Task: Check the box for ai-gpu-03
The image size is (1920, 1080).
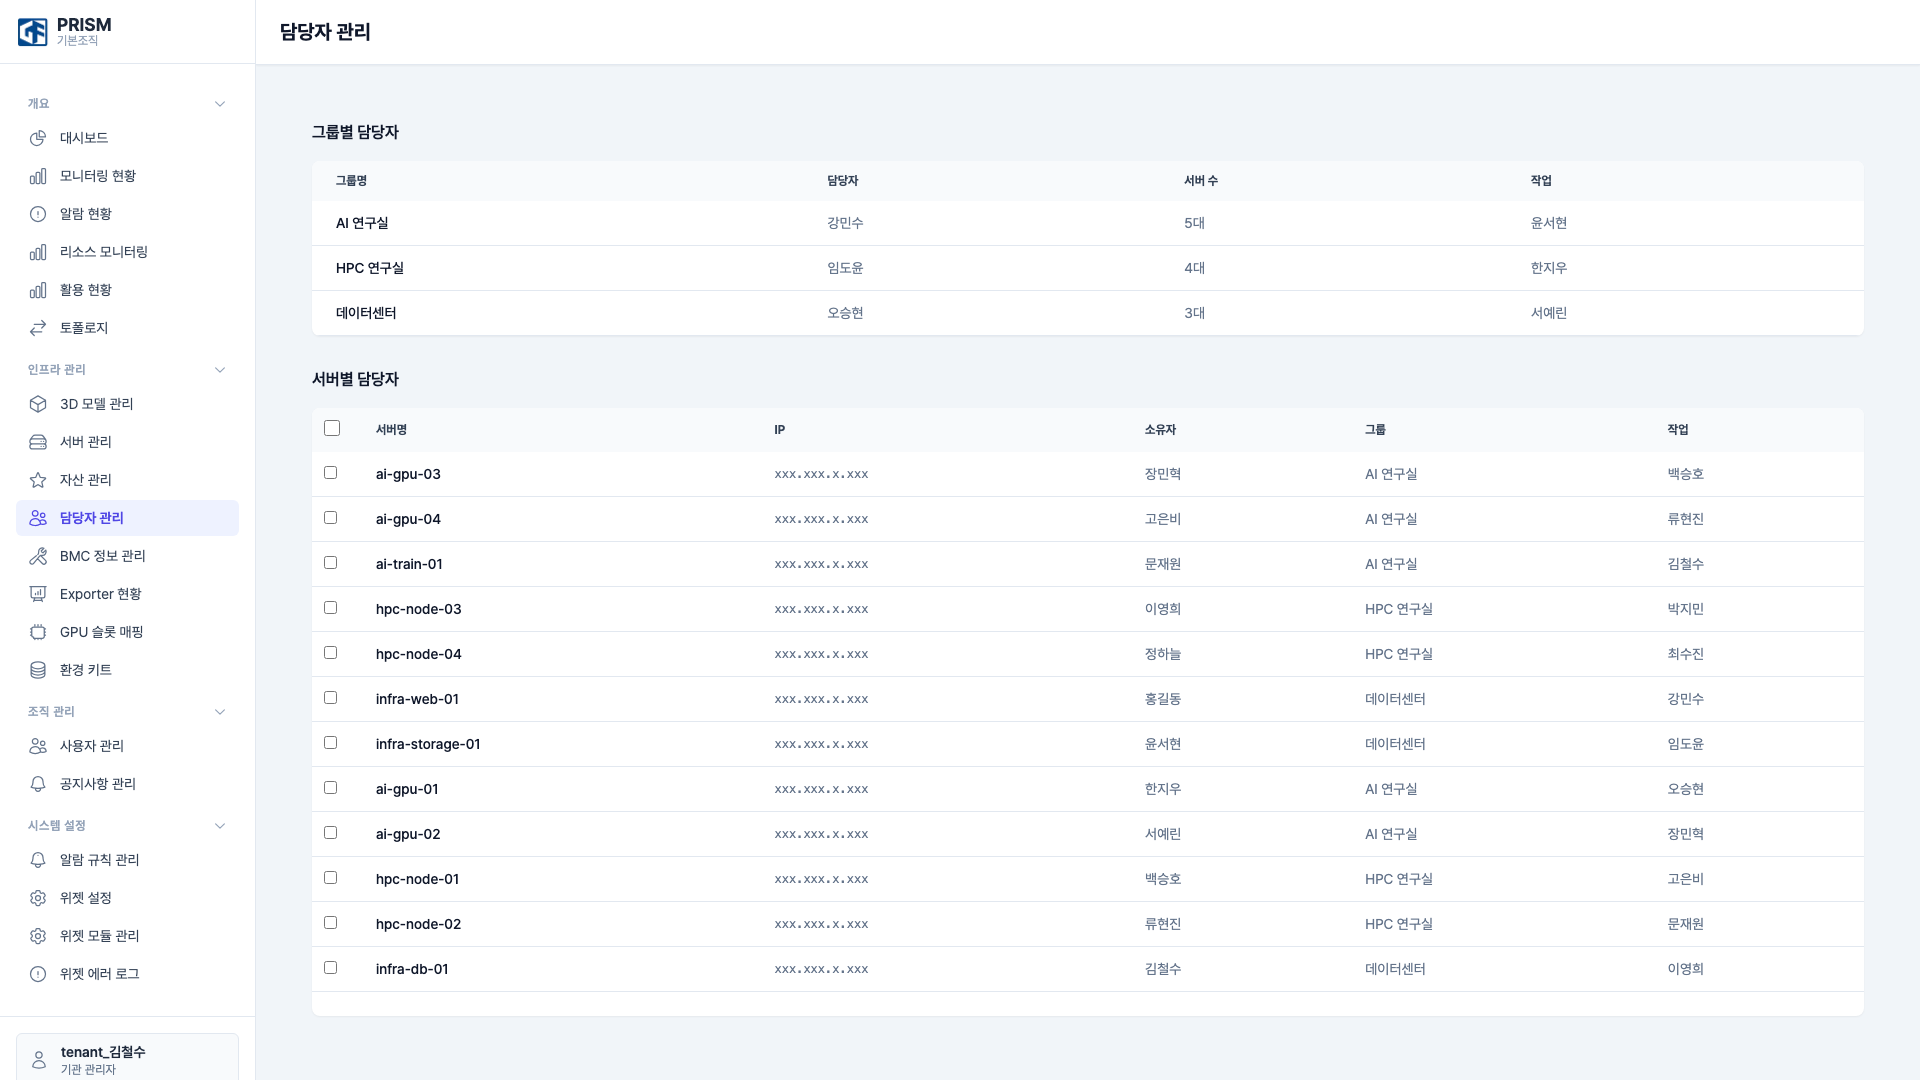Action: click(331, 473)
